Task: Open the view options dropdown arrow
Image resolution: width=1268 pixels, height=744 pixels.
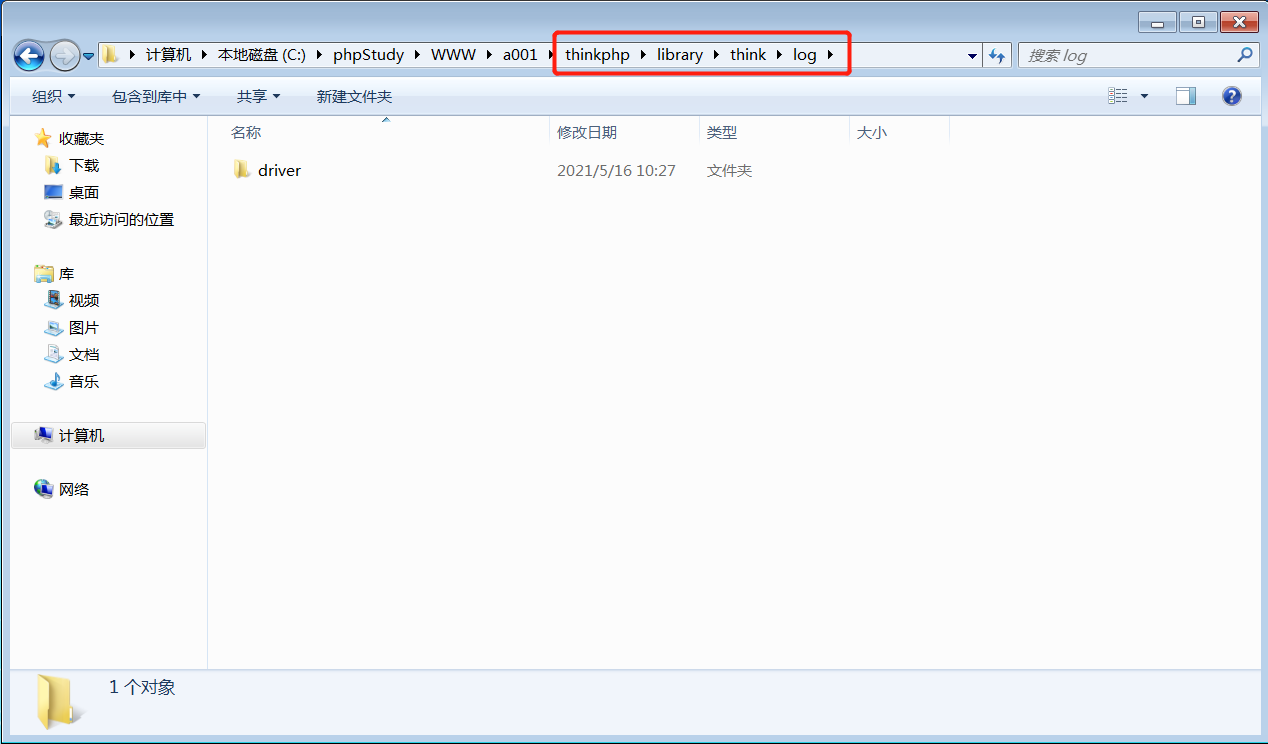Action: pos(1144,96)
